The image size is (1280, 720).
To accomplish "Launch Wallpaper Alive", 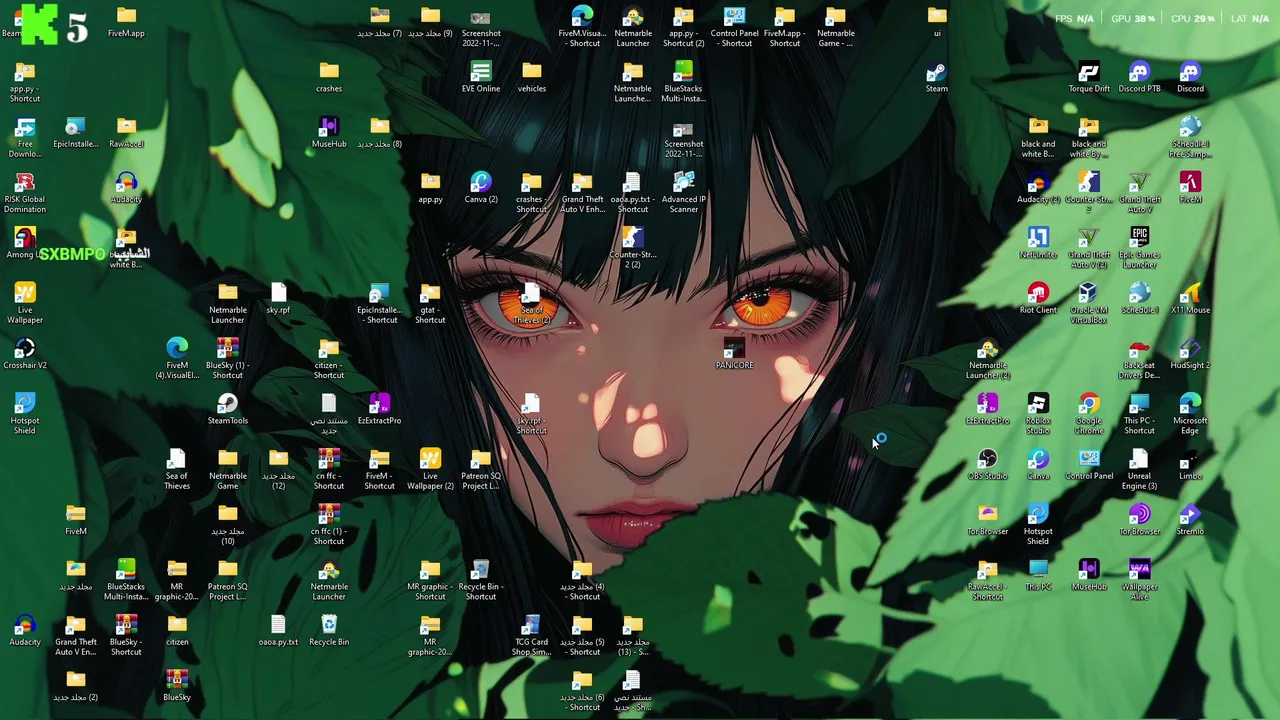I will pos(1139,579).
